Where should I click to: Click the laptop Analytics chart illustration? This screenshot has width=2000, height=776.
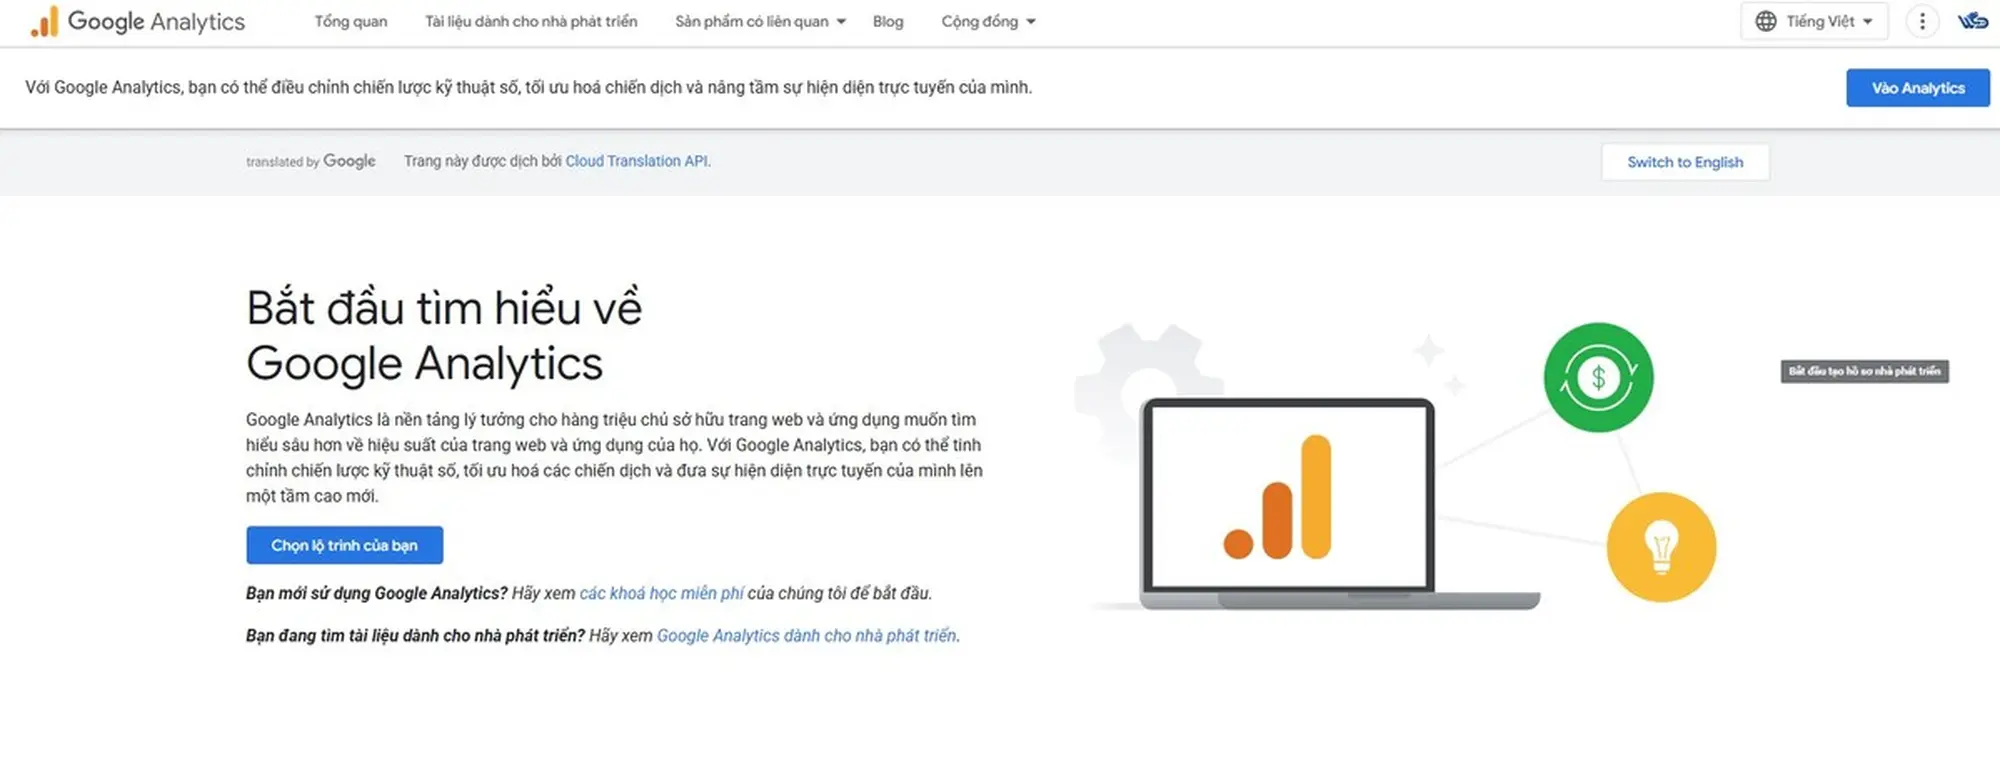pyautogui.click(x=1288, y=499)
